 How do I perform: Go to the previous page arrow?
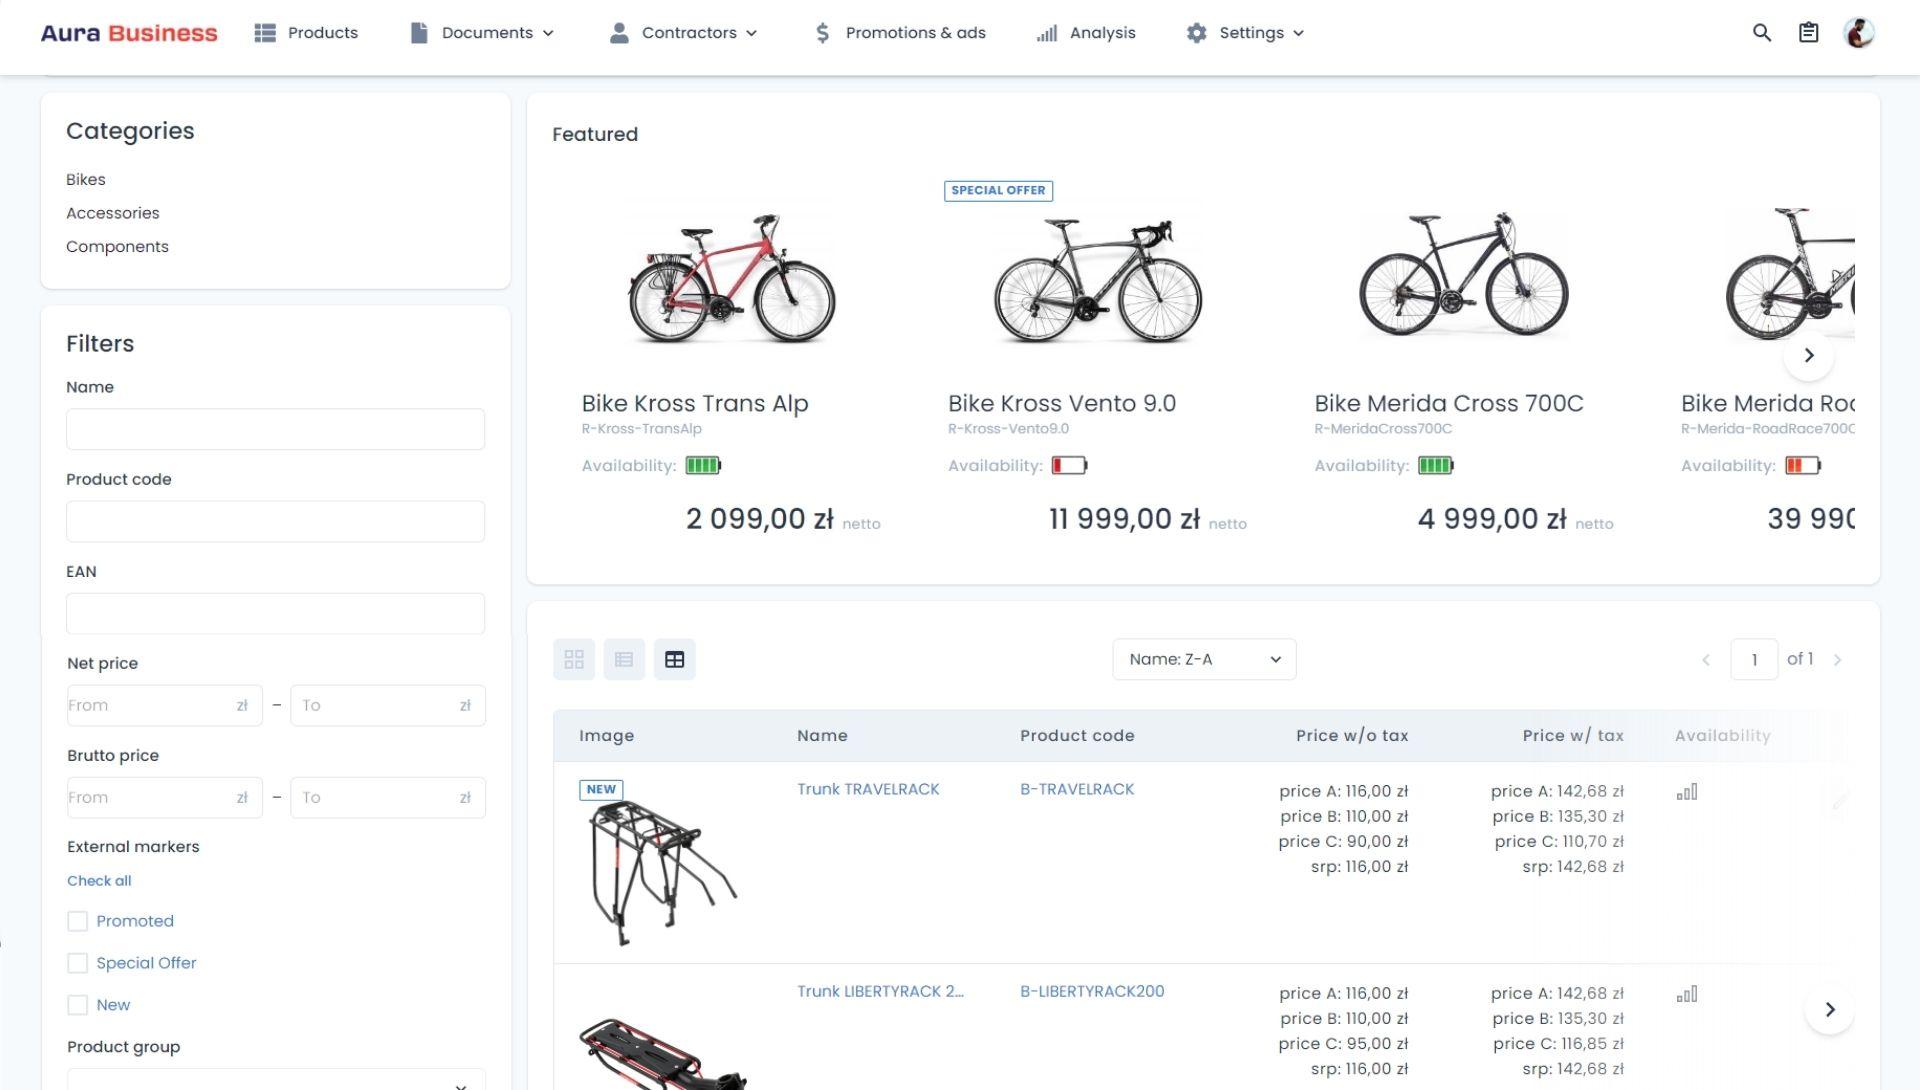pos(1706,660)
